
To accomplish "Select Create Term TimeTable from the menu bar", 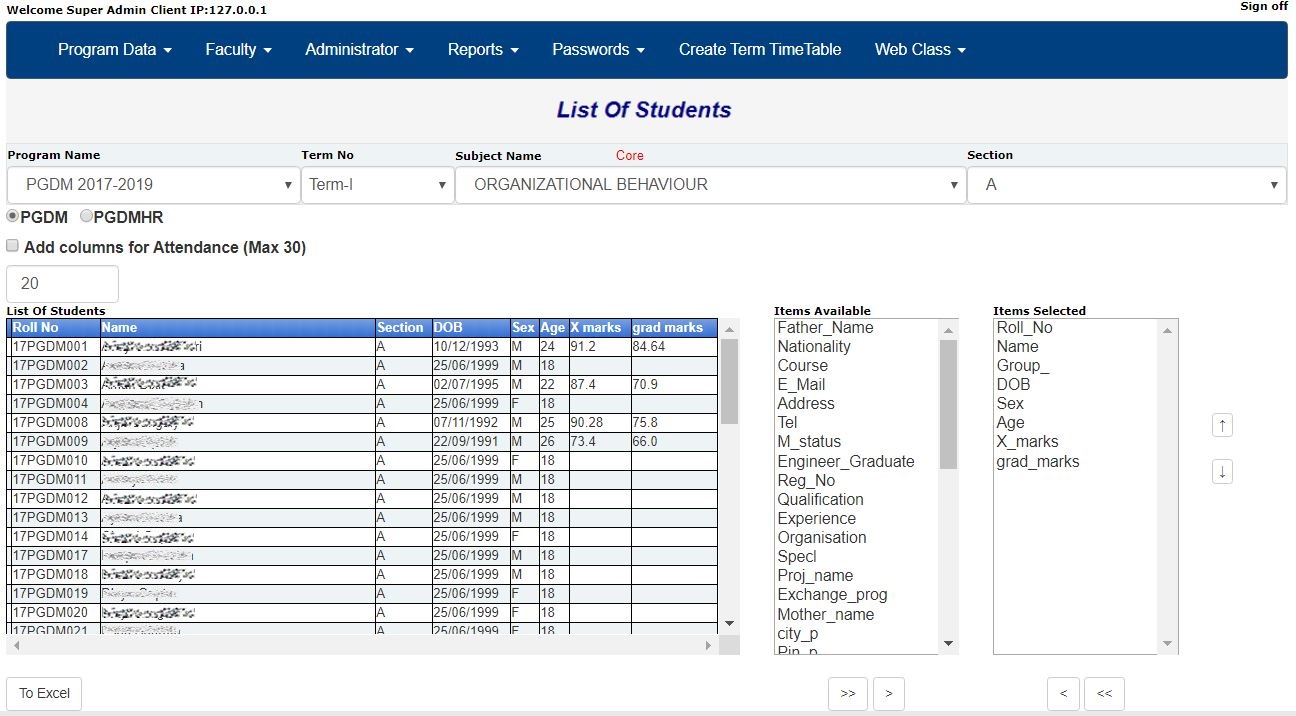I will click(760, 49).
